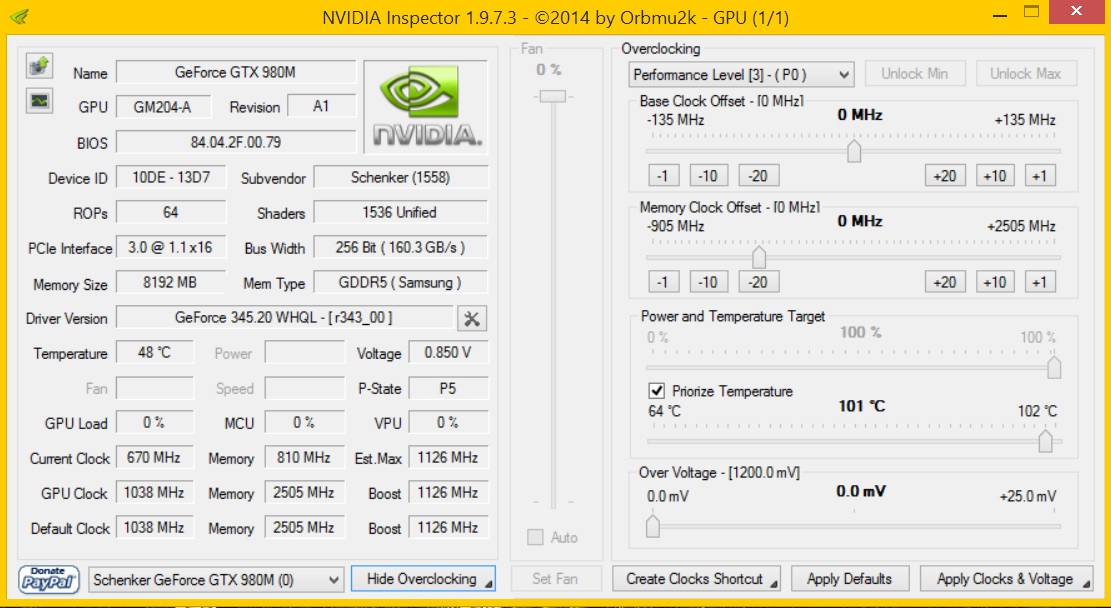Viewport: 1111px width, 608px height.
Task: Toggle the Auto fan checkbox
Action: click(535, 537)
